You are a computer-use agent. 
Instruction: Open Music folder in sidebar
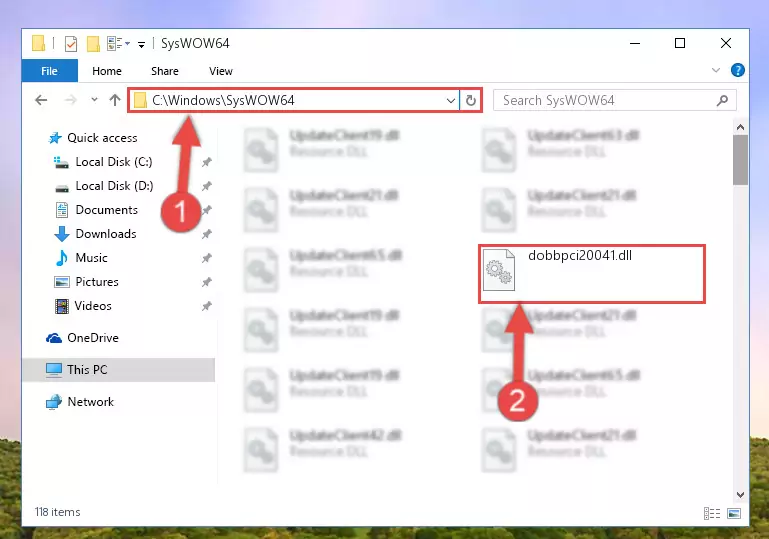(91, 258)
